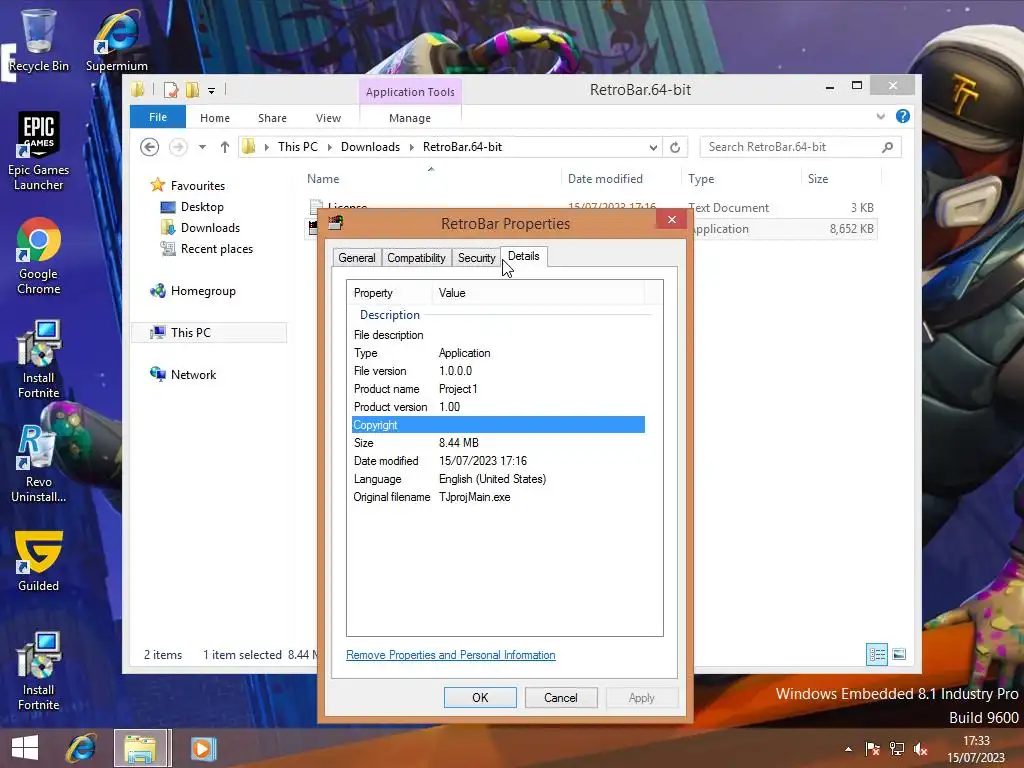Open the Install Fortnite icon below Chrome
Image resolution: width=1024 pixels, height=768 pixels.
point(38,359)
